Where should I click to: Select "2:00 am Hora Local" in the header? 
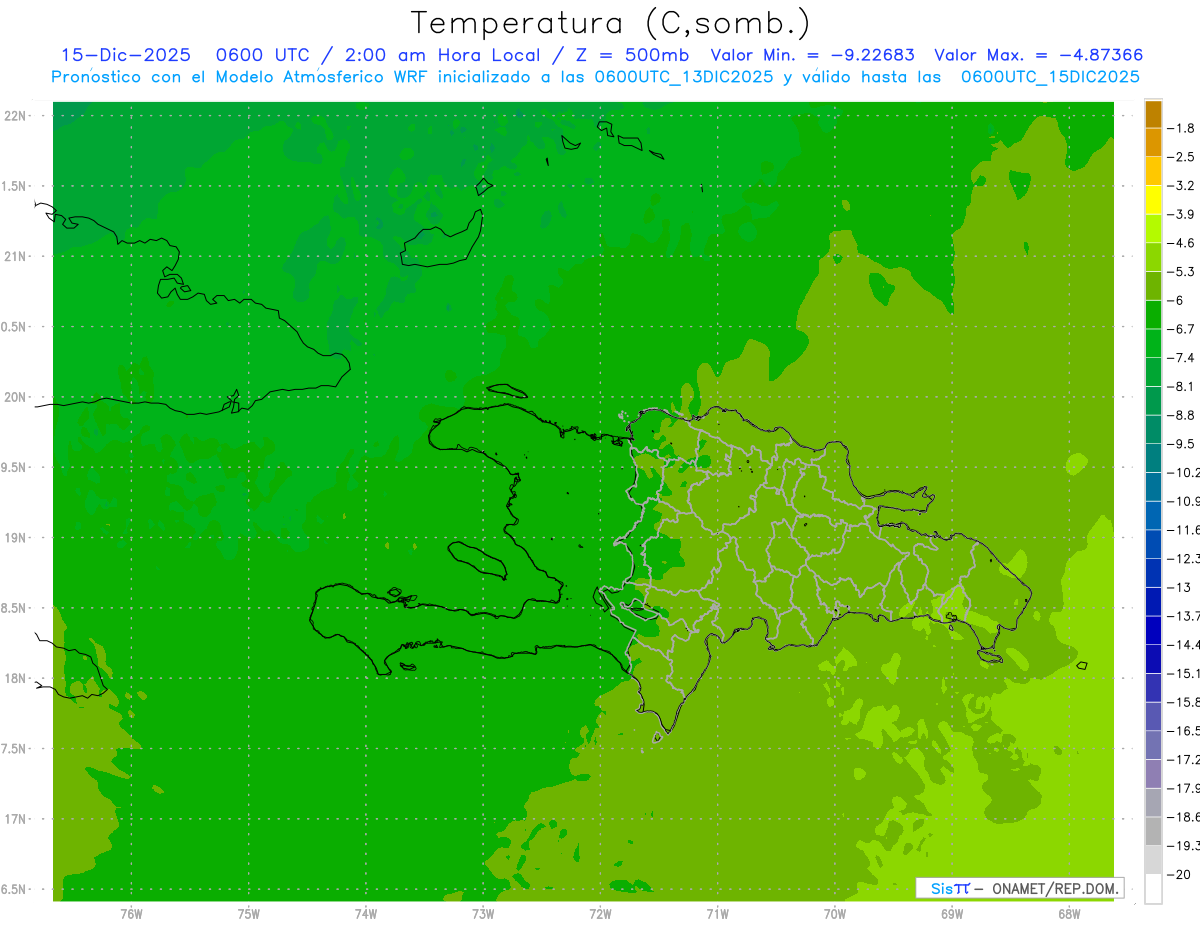tap(443, 56)
